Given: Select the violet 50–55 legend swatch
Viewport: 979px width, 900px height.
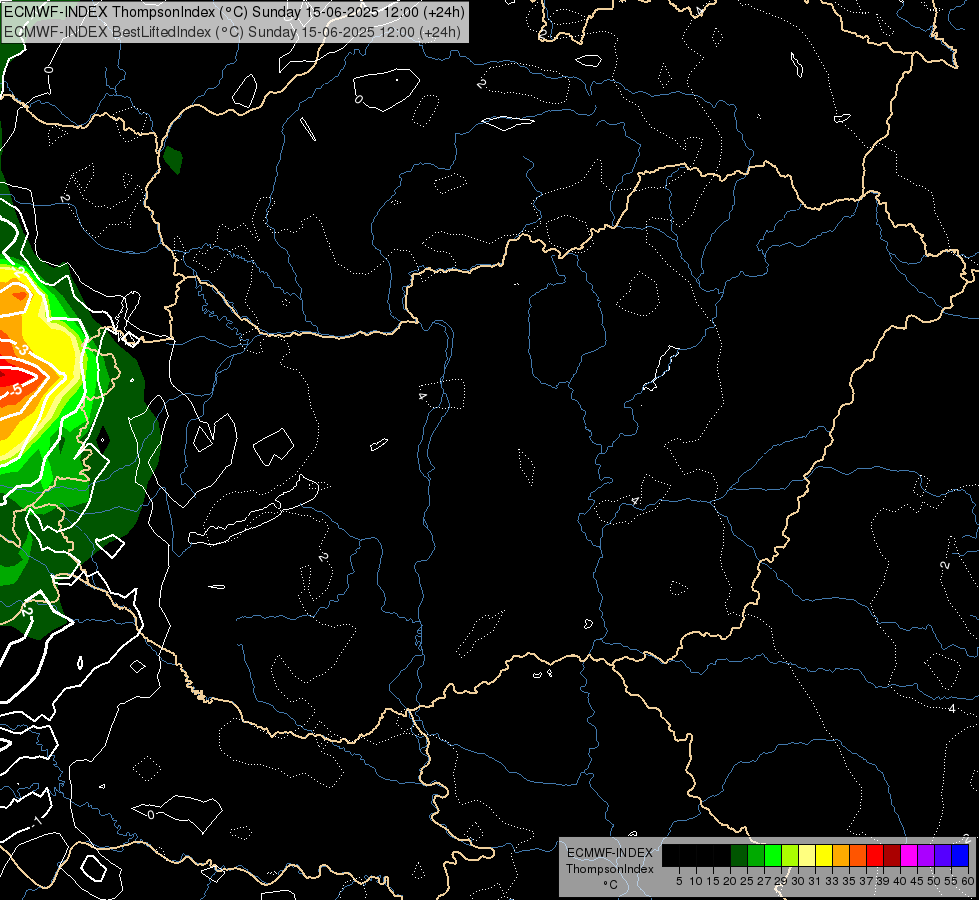Looking at the screenshot, I should pyautogui.click(x=943, y=855).
